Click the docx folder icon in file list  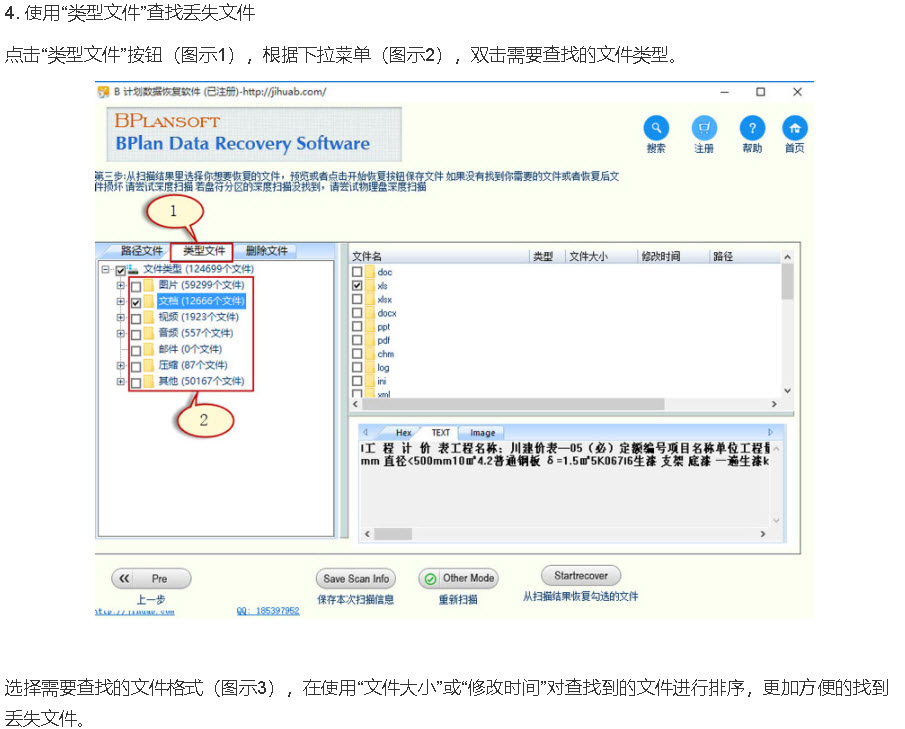tap(370, 313)
